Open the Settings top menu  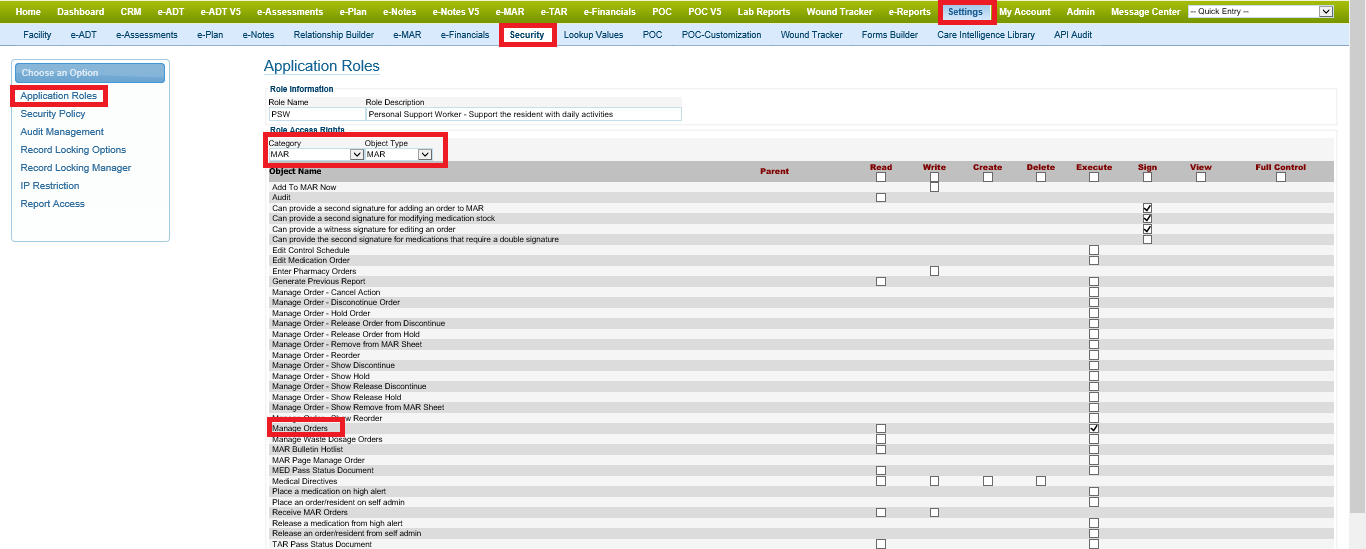click(x=965, y=12)
